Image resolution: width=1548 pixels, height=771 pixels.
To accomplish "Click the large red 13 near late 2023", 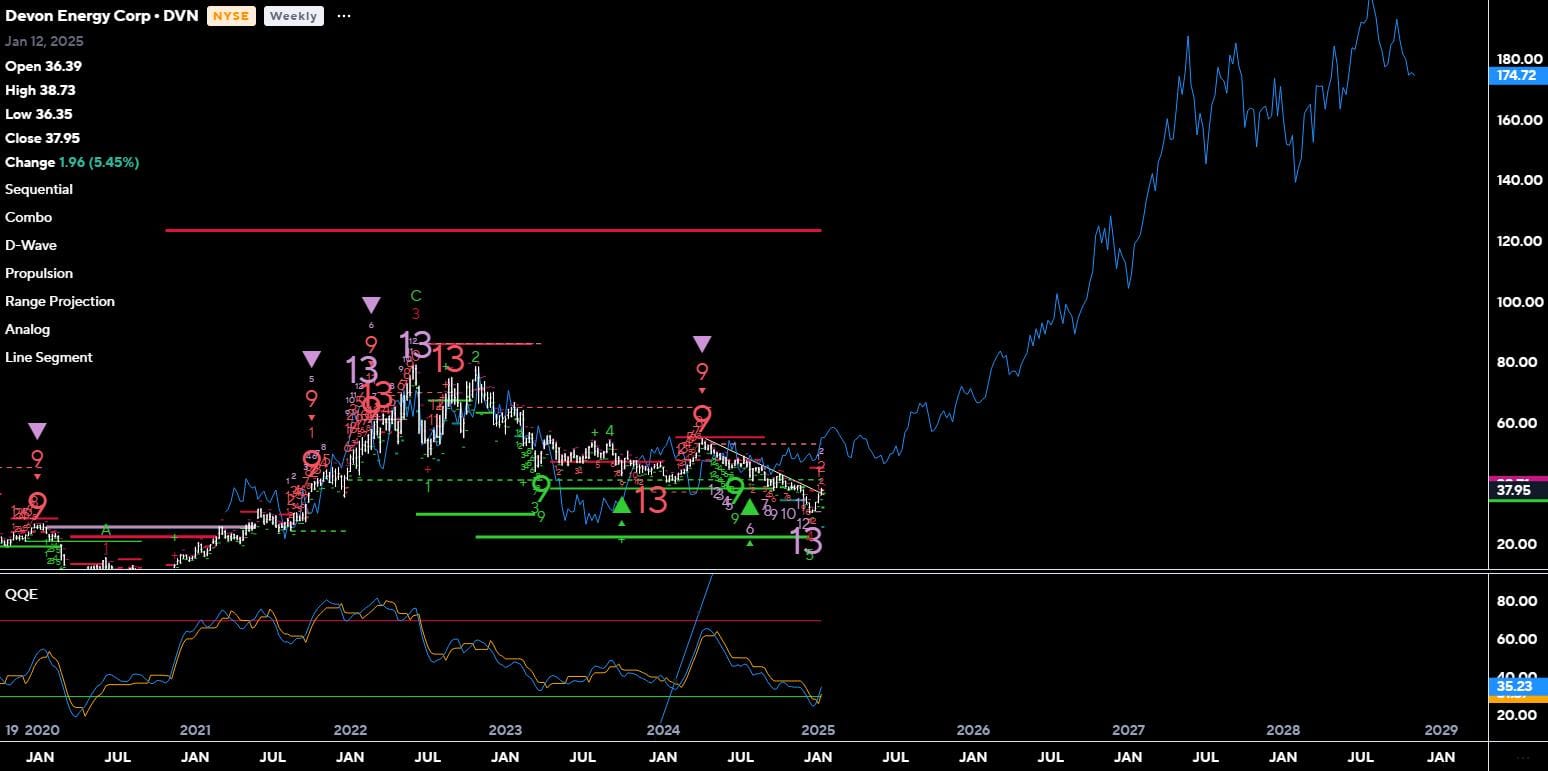I will point(651,499).
